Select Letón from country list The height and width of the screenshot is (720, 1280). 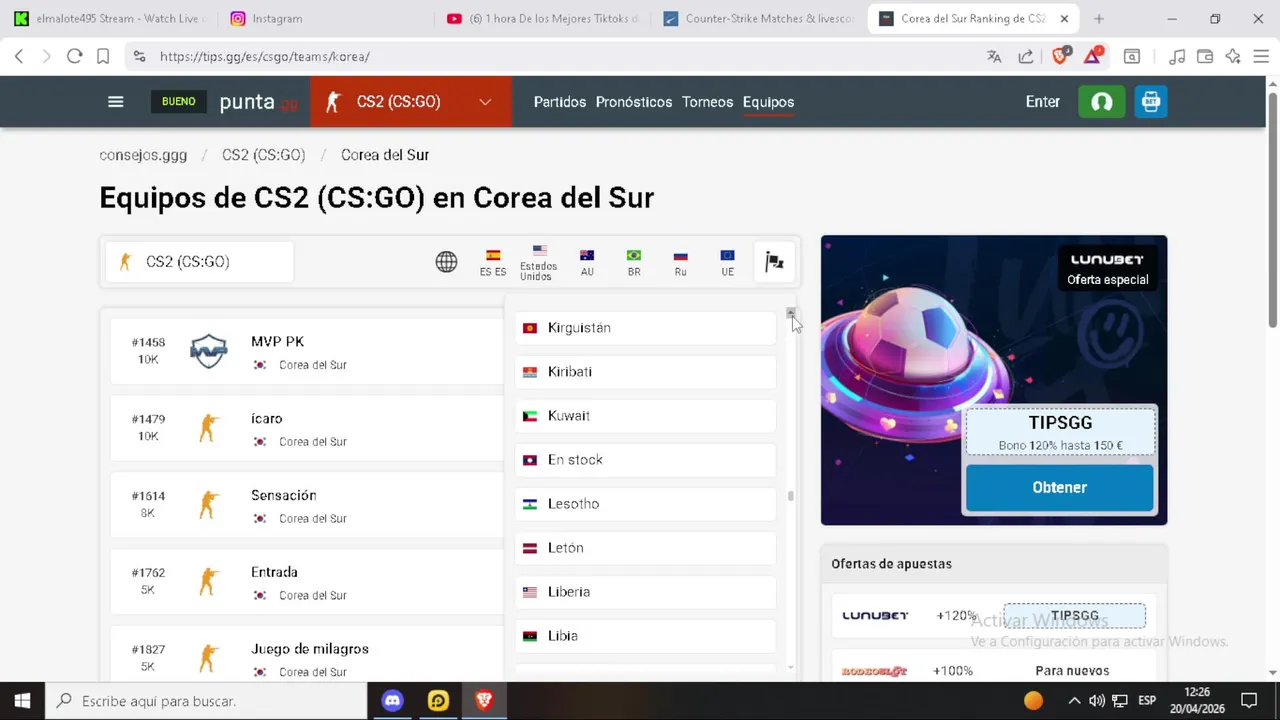click(x=645, y=548)
